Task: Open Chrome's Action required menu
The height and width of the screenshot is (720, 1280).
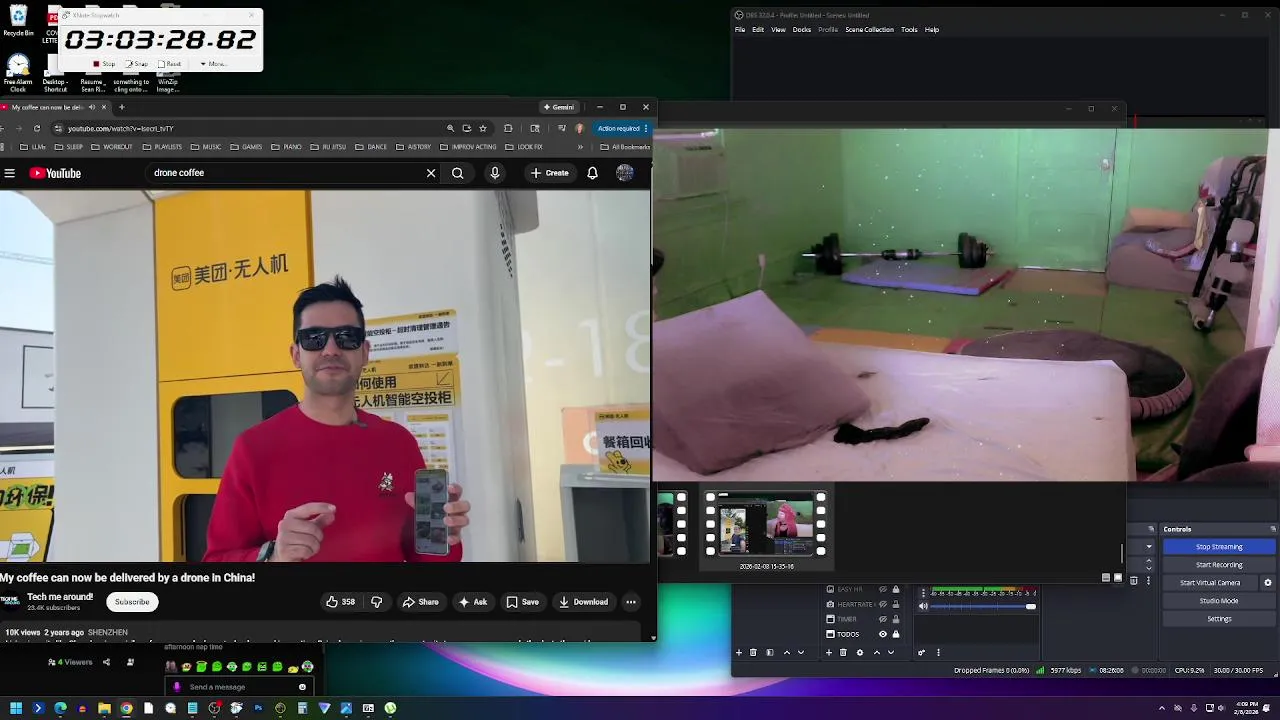Action: pos(622,128)
